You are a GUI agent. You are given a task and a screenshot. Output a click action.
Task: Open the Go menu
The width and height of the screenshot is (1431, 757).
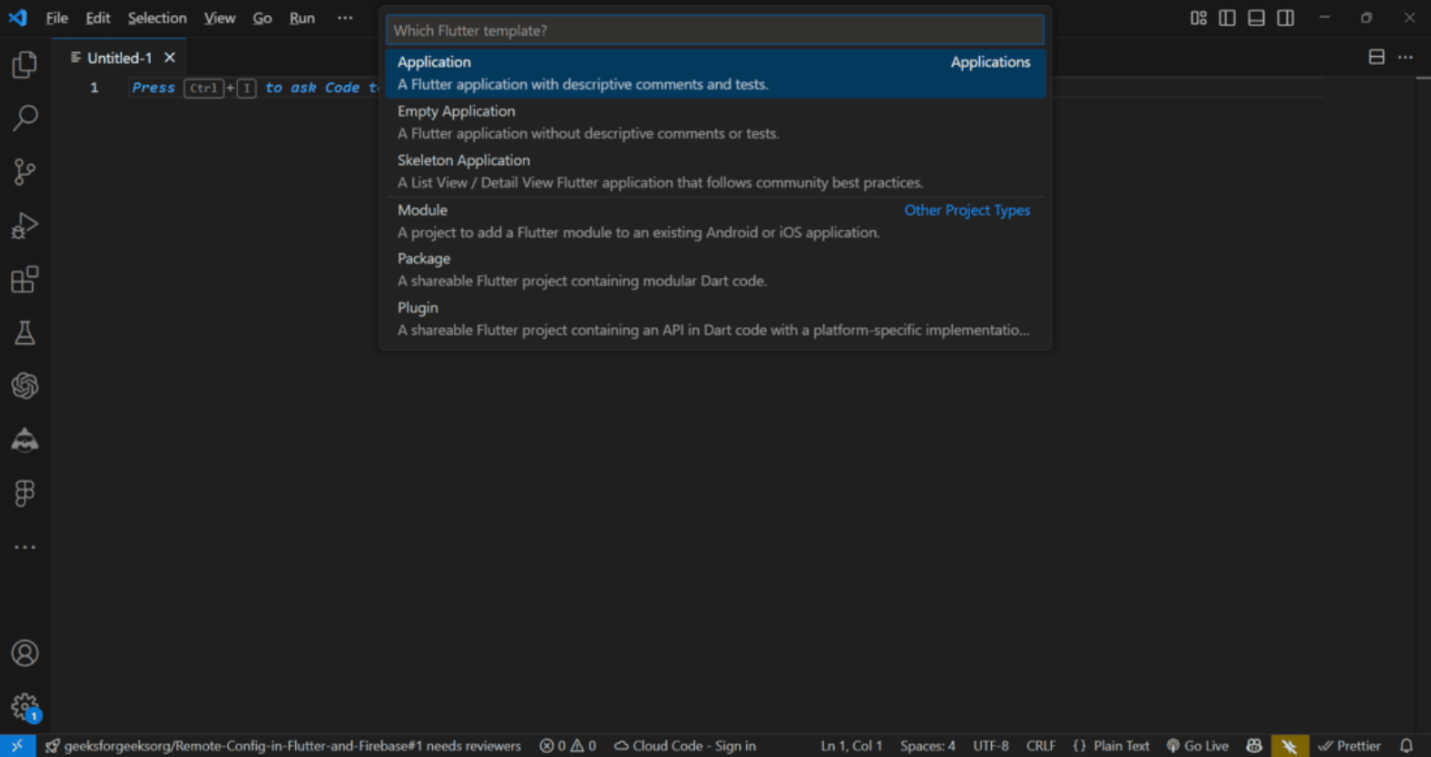(x=262, y=18)
